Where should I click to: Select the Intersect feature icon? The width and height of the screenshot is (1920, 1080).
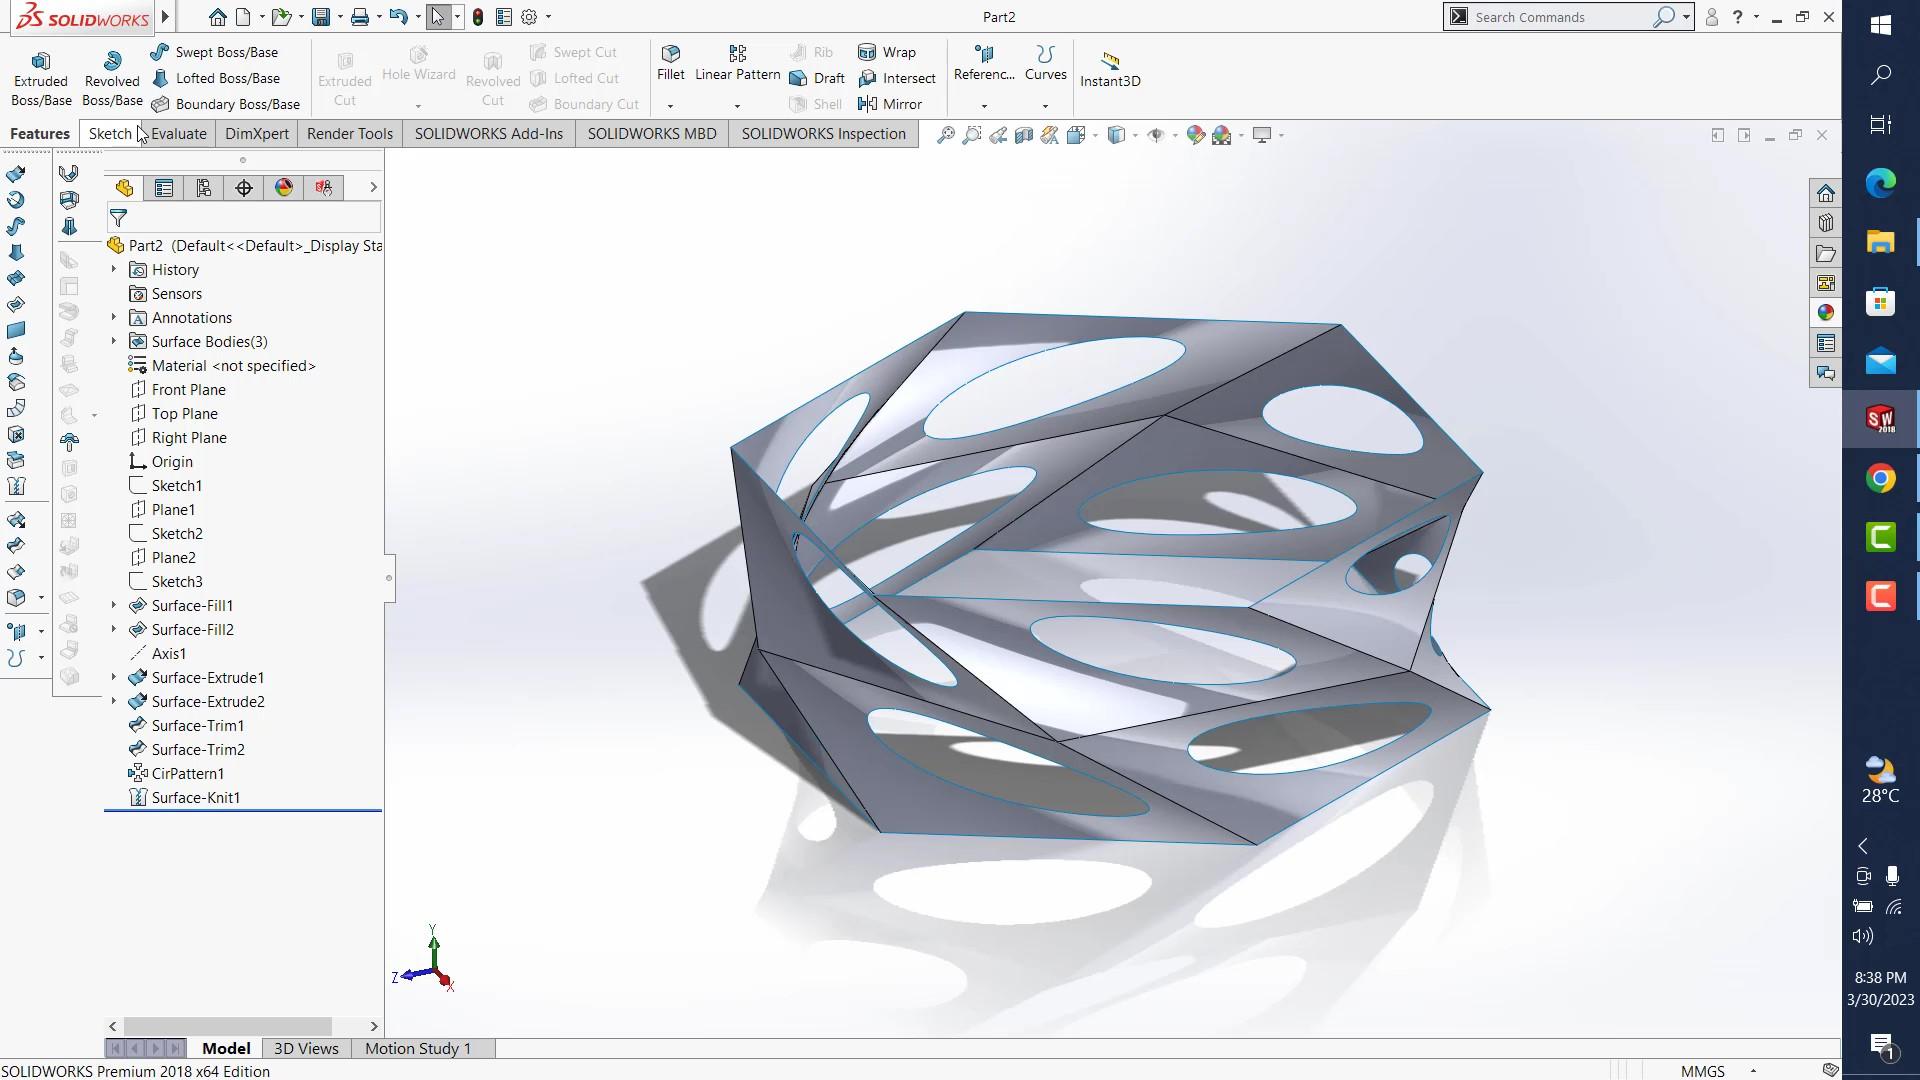point(867,78)
